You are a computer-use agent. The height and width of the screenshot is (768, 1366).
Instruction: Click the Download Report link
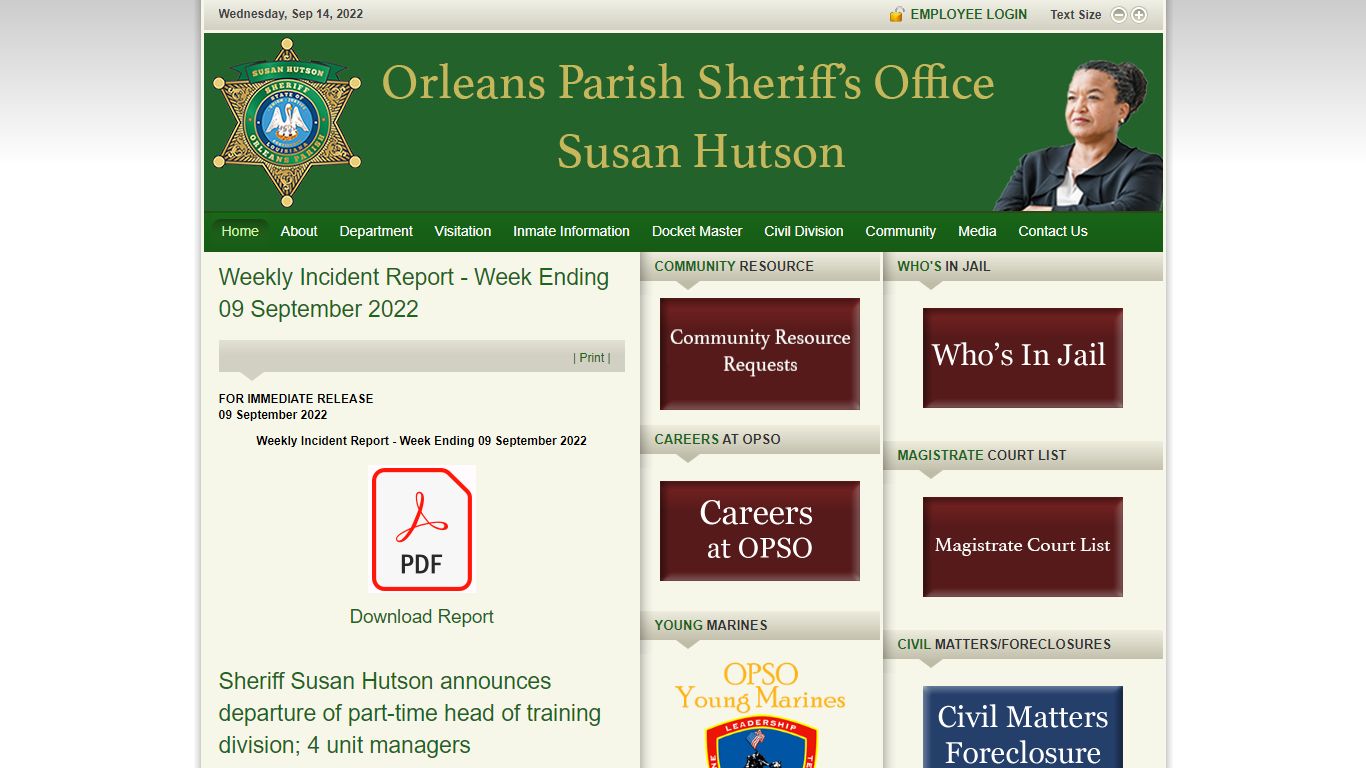tap(422, 617)
